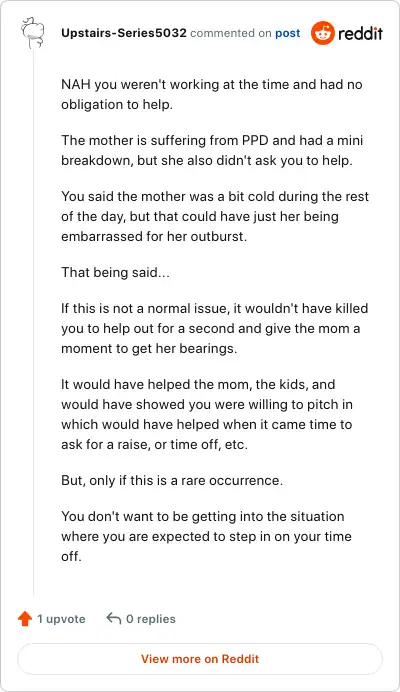Click the orange upvote arrow

click(x=25, y=619)
